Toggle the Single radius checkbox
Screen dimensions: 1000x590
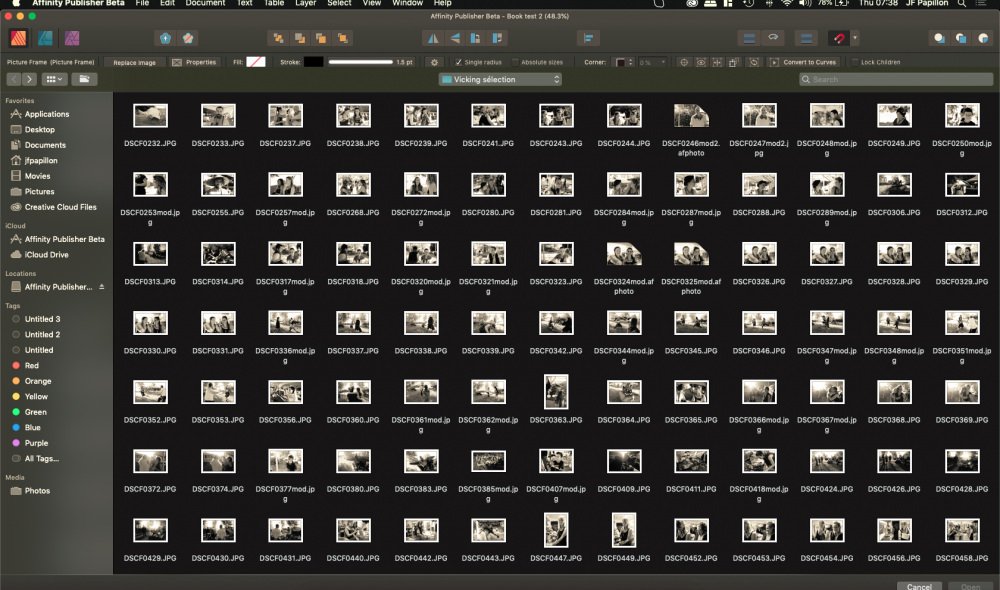(459, 62)
